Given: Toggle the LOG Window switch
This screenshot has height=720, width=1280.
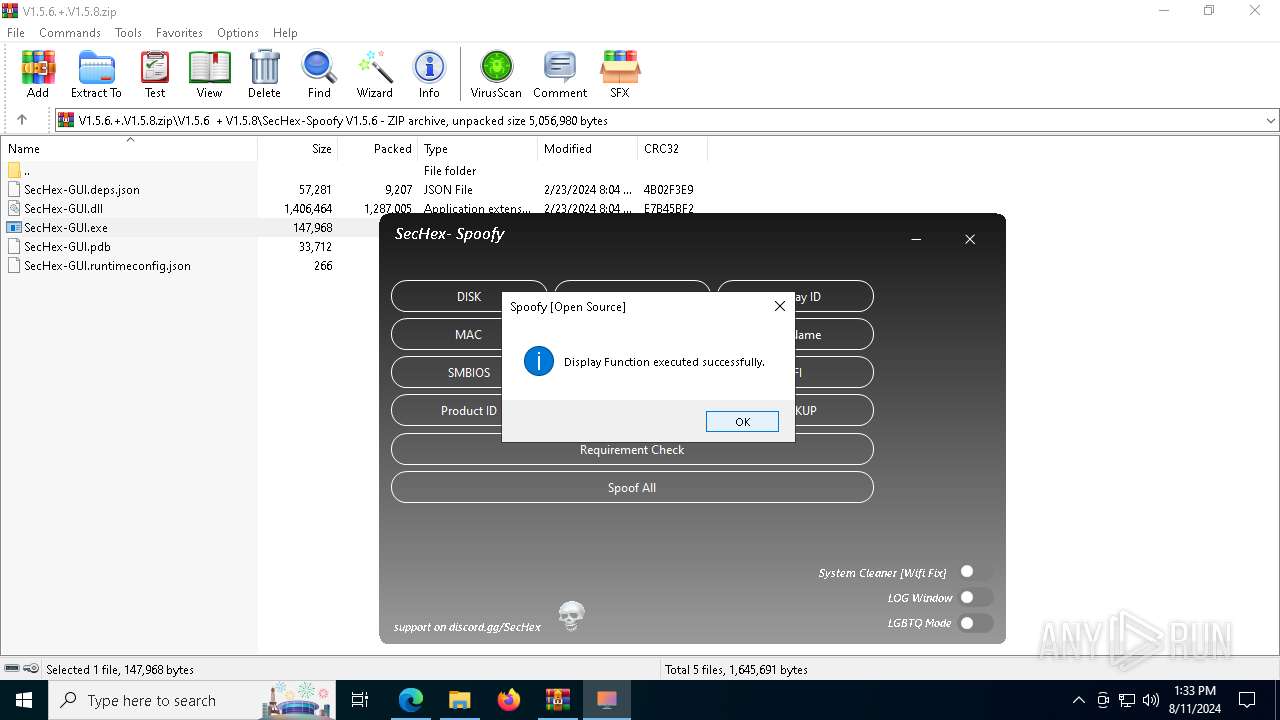Looking at the screenshot, I should [x=975, y=597].
